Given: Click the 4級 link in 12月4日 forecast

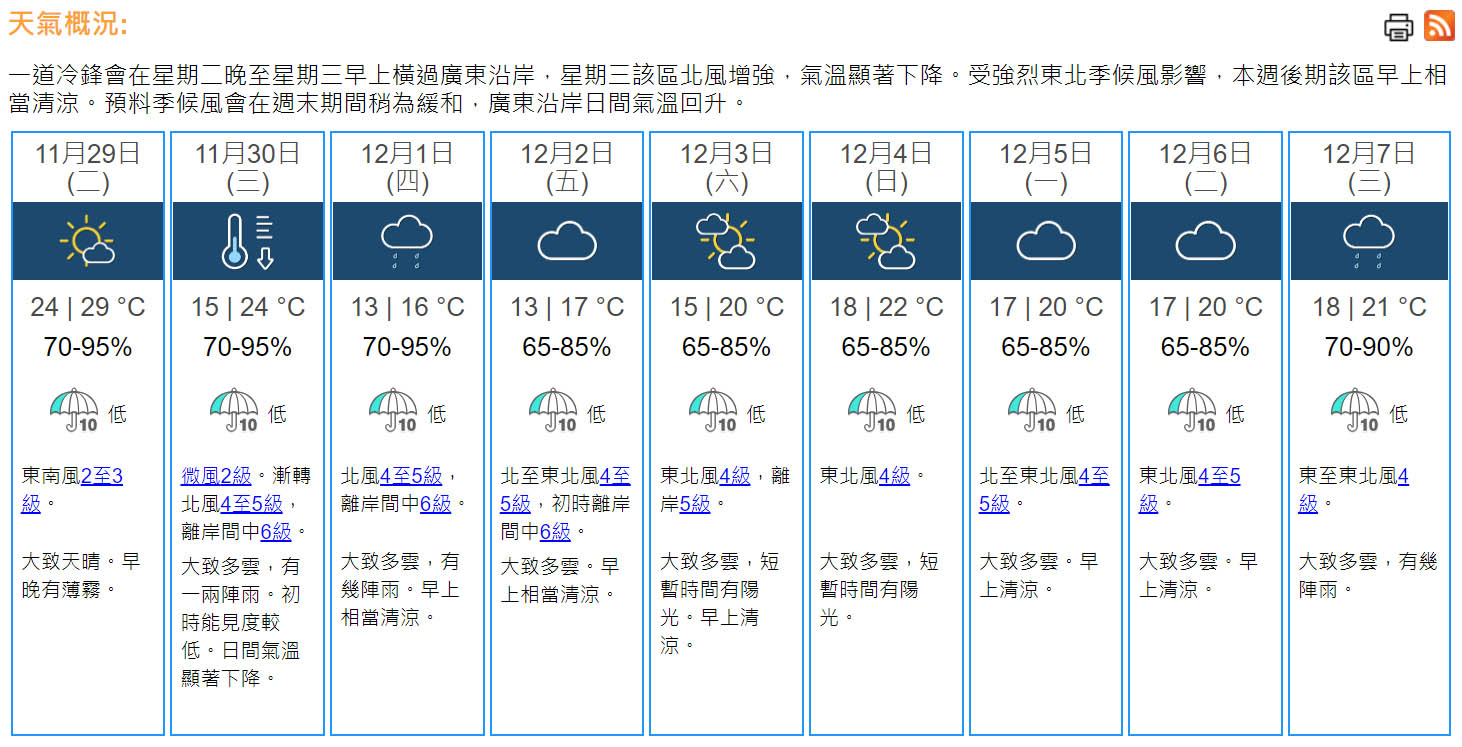Looking at the screenshot, I should pos(895,476).
